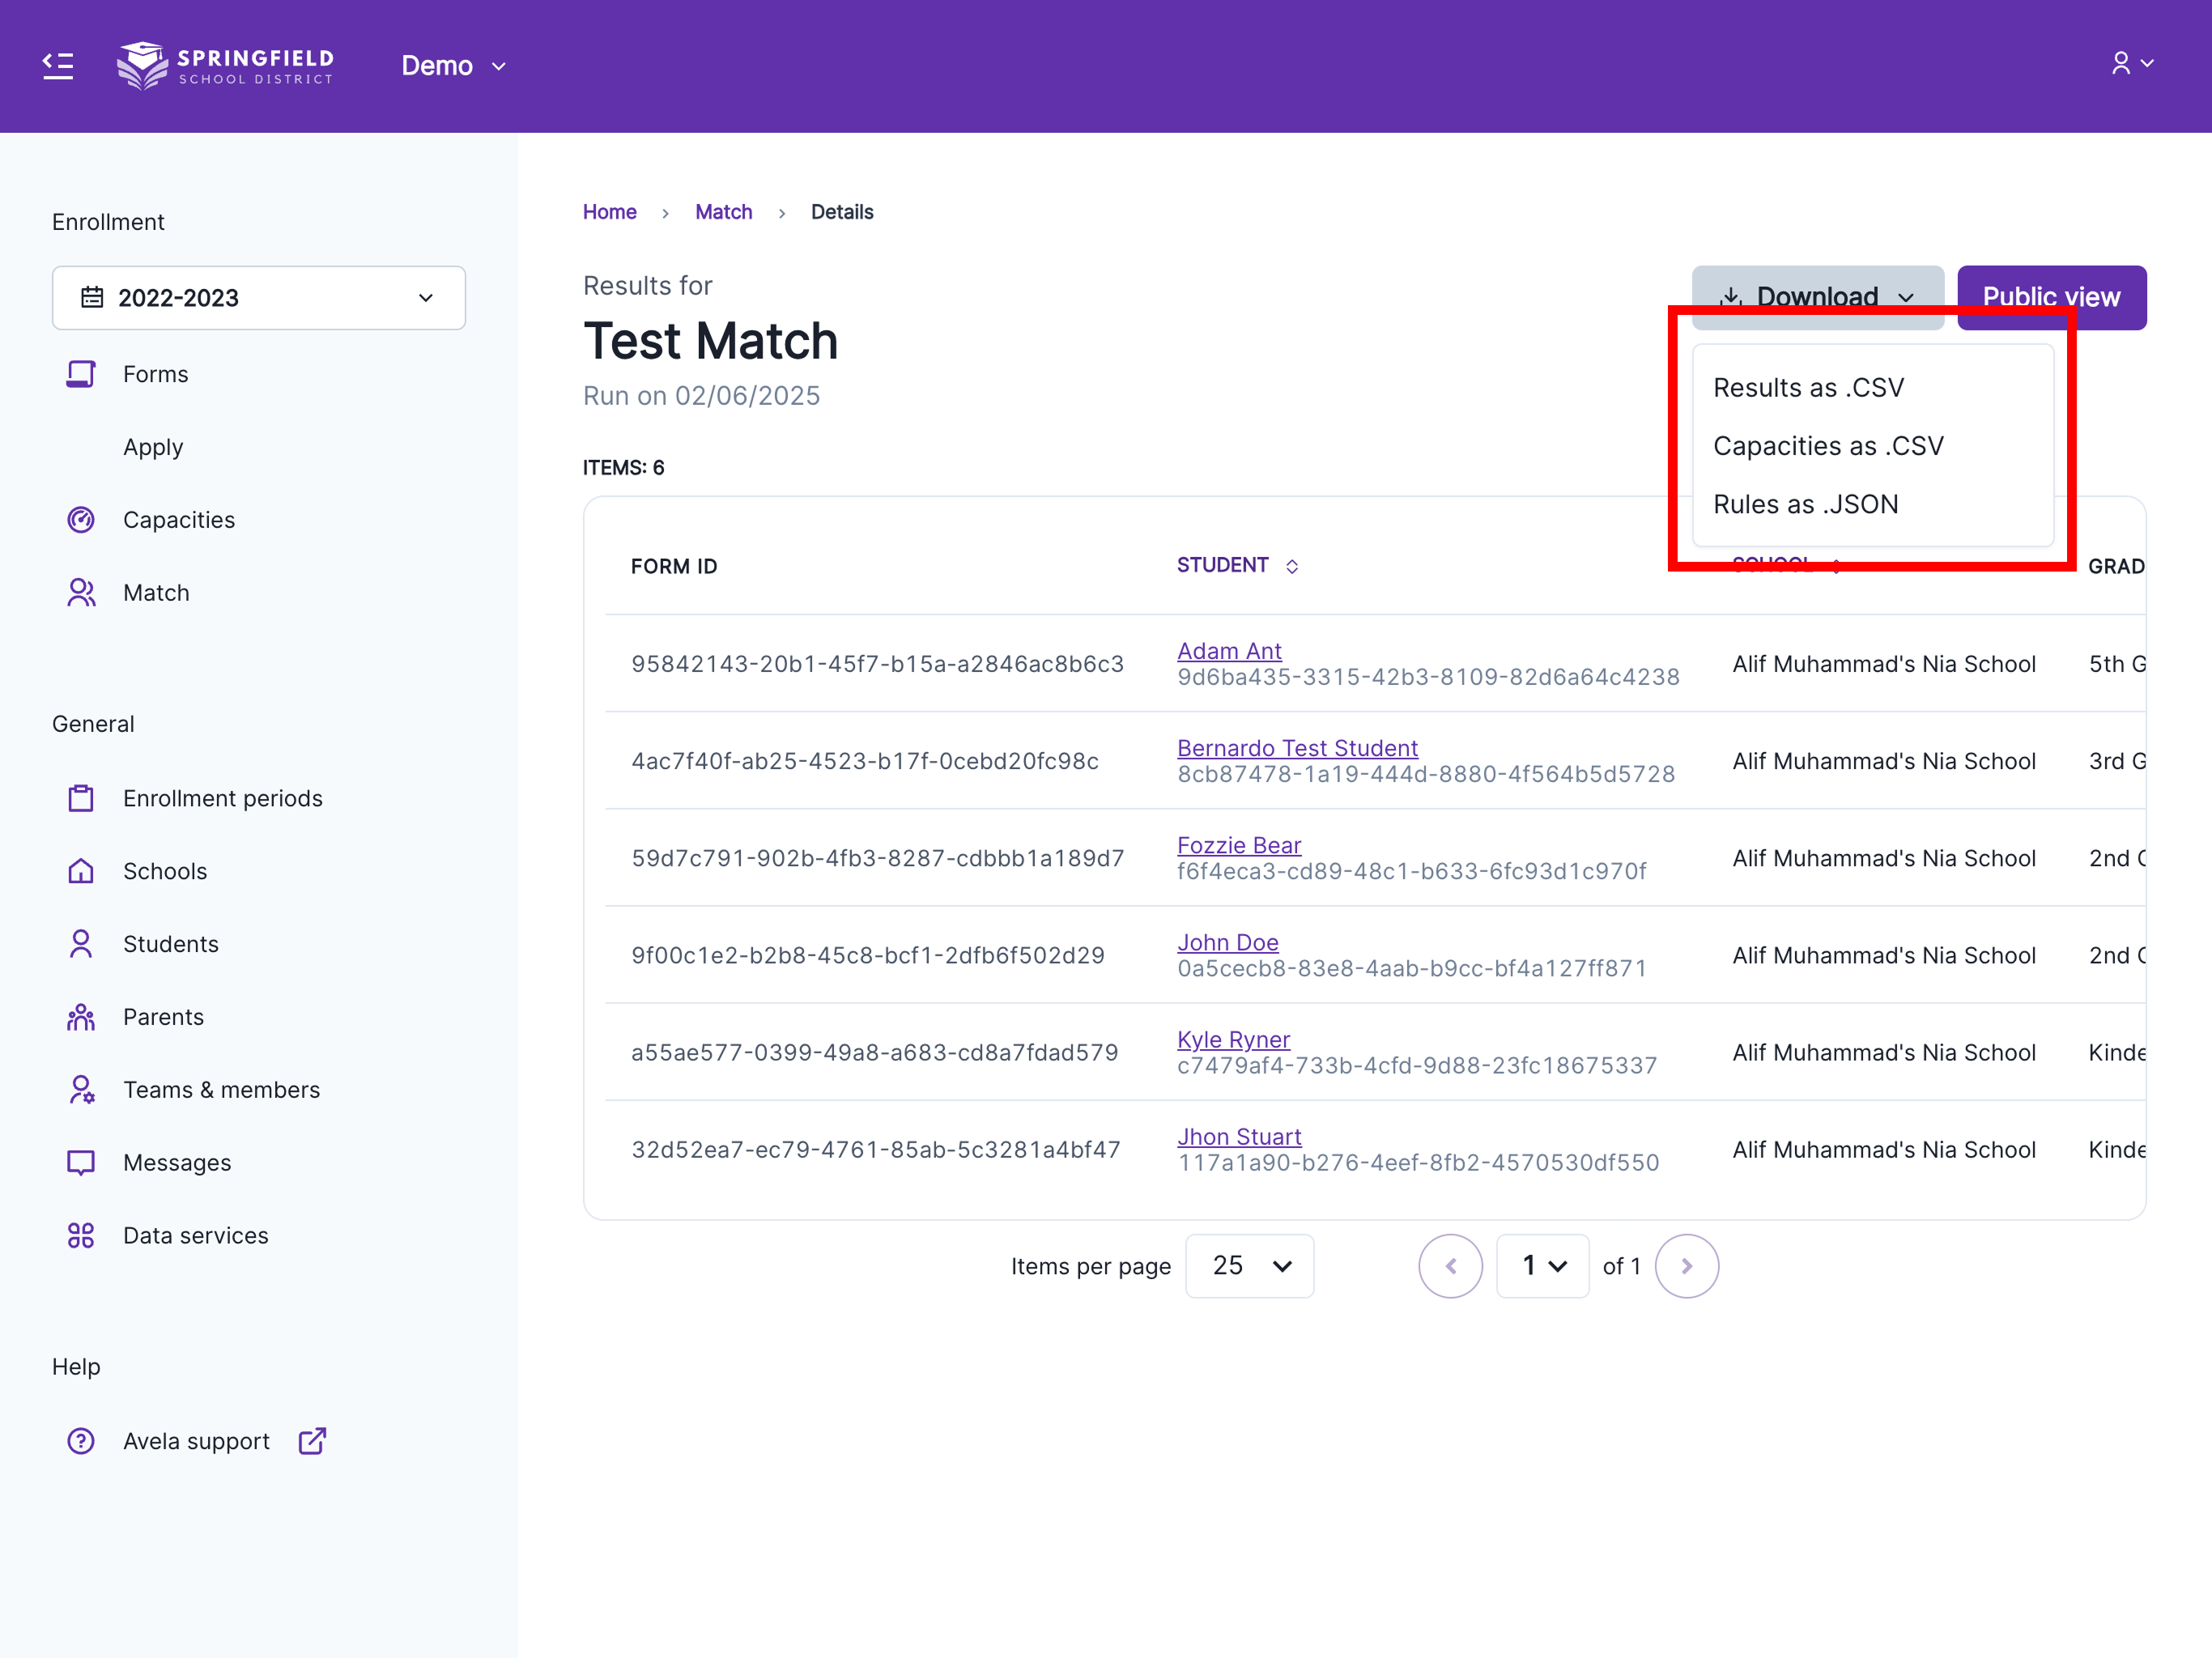Open Schools in the sidebar
Screen dimensions: 2212x1658
165,871
